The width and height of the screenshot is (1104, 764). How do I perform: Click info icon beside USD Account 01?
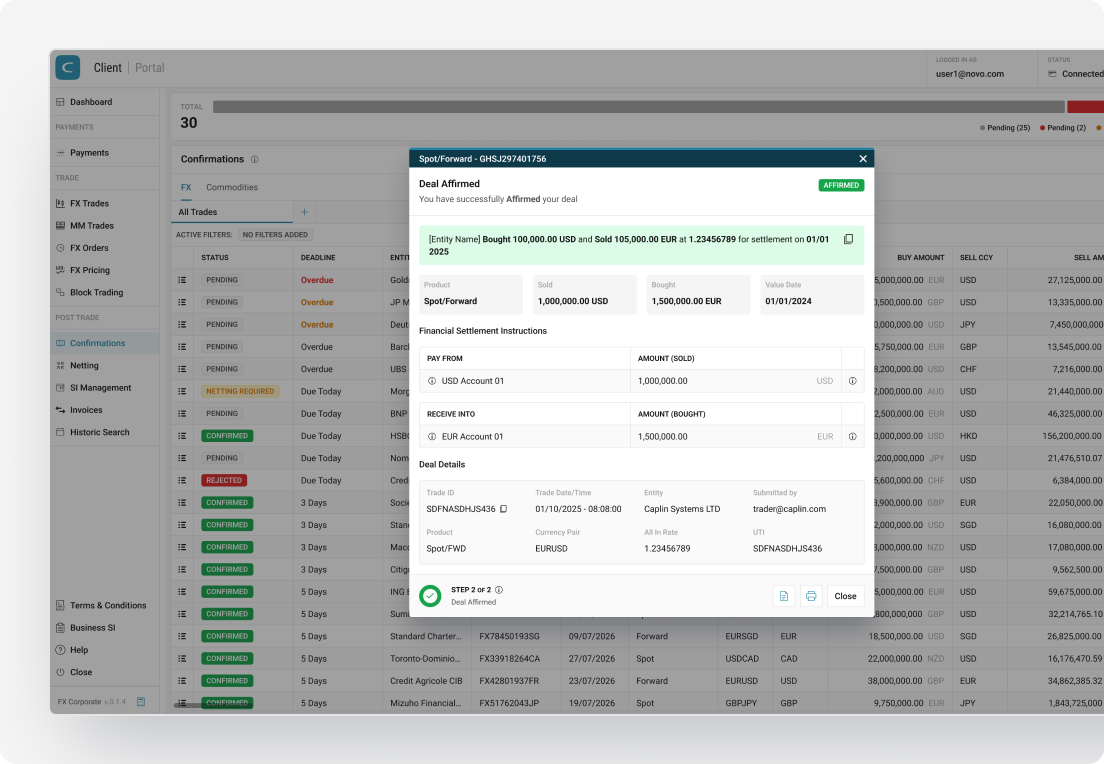coord(432,381)
